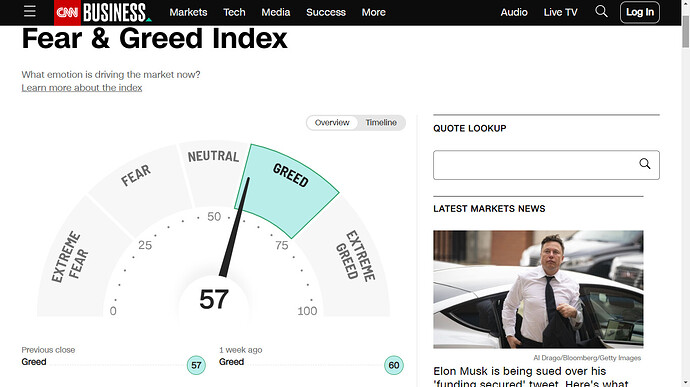
Task: Click the Quote Lookup heading
Action: point(470,129)
